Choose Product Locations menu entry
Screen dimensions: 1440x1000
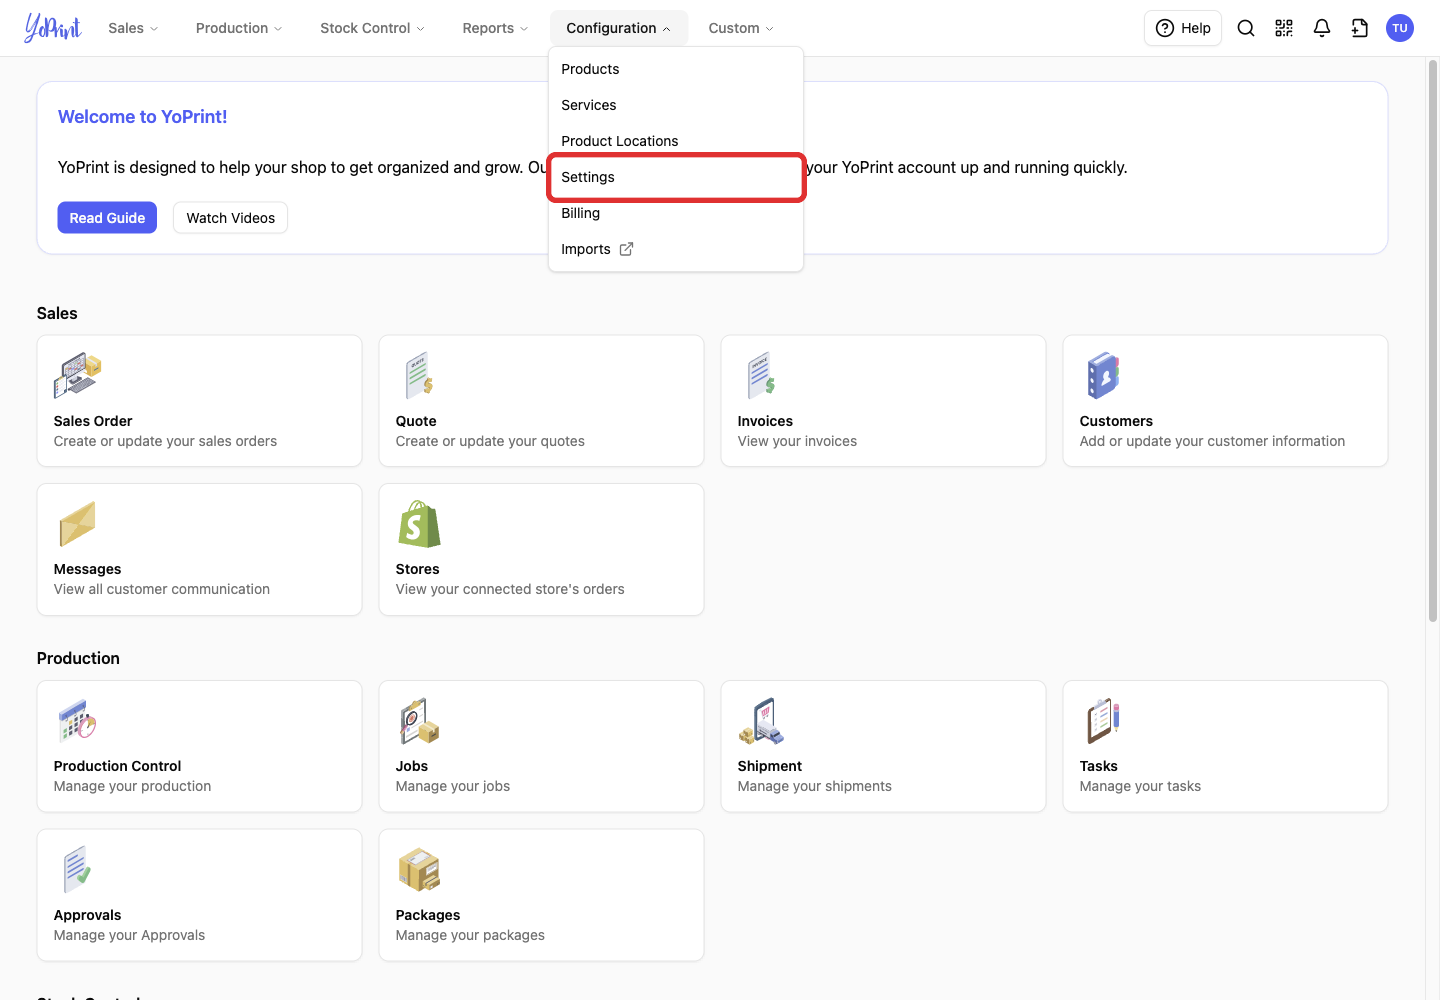tap(676, 141)
